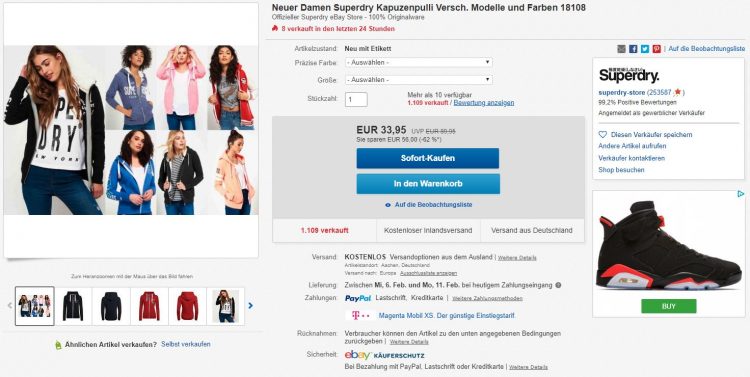Click info icon beside Zahlungseingang
This screenshot has height=377, width=750.
click(558, 286)
